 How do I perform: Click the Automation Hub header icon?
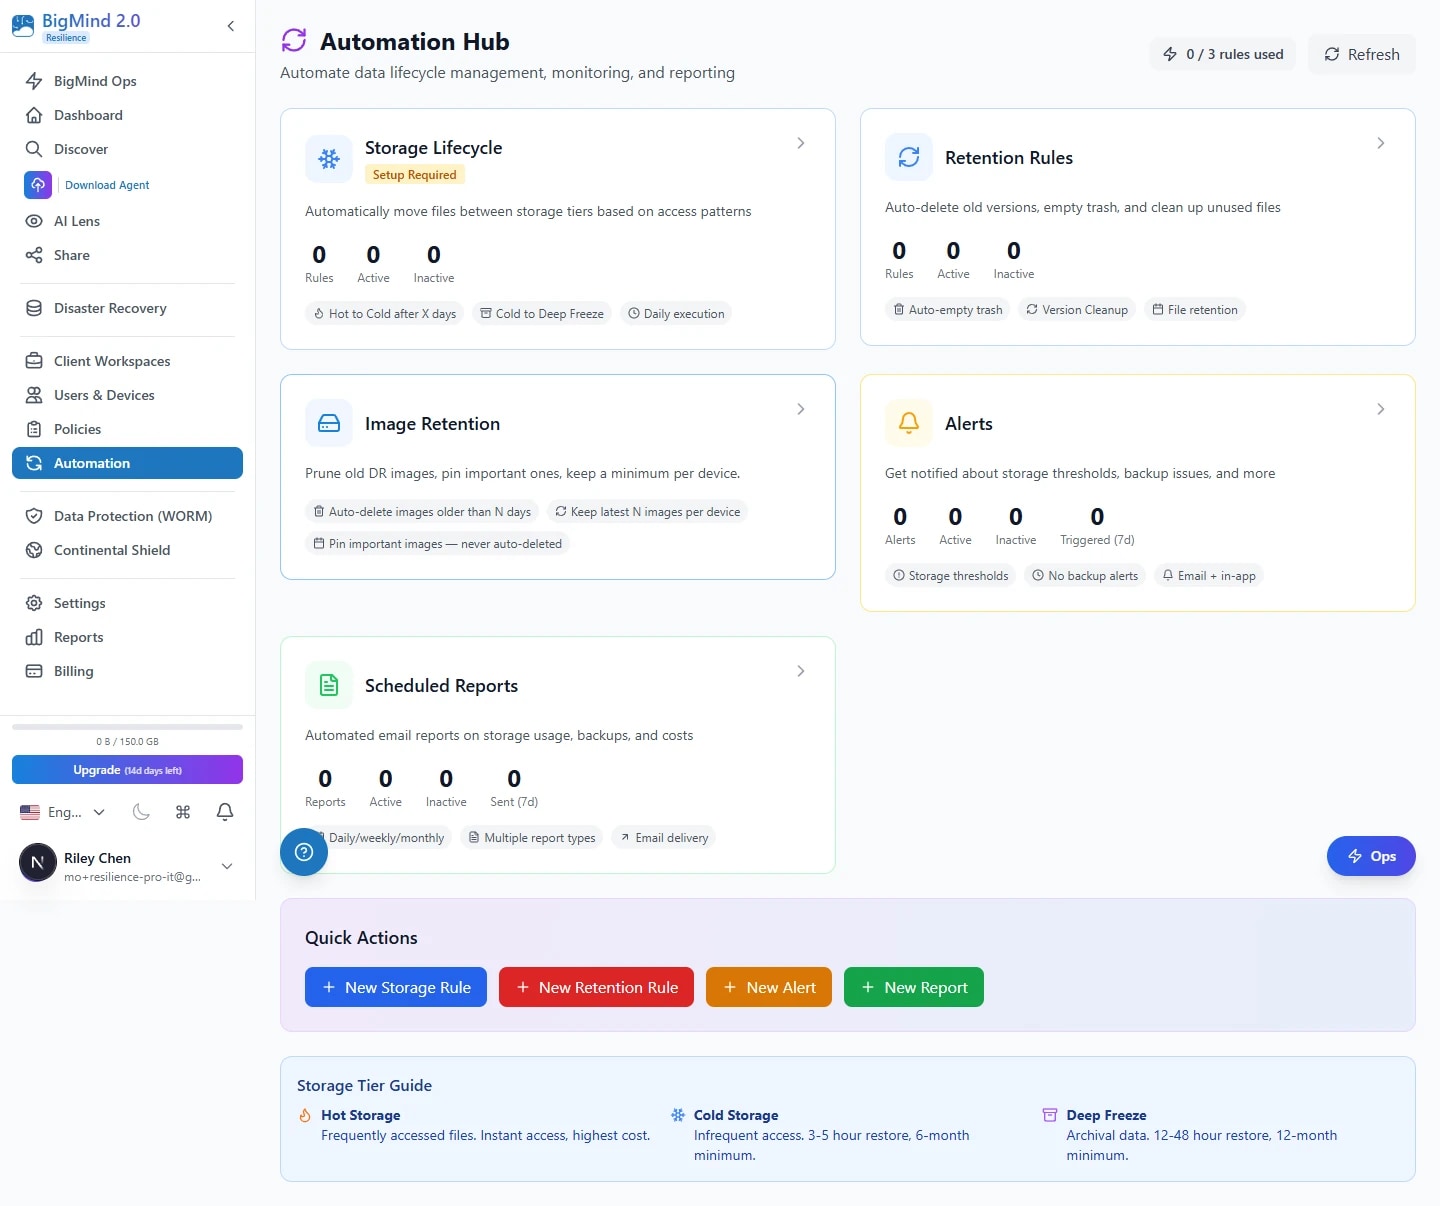click(294, 40)
